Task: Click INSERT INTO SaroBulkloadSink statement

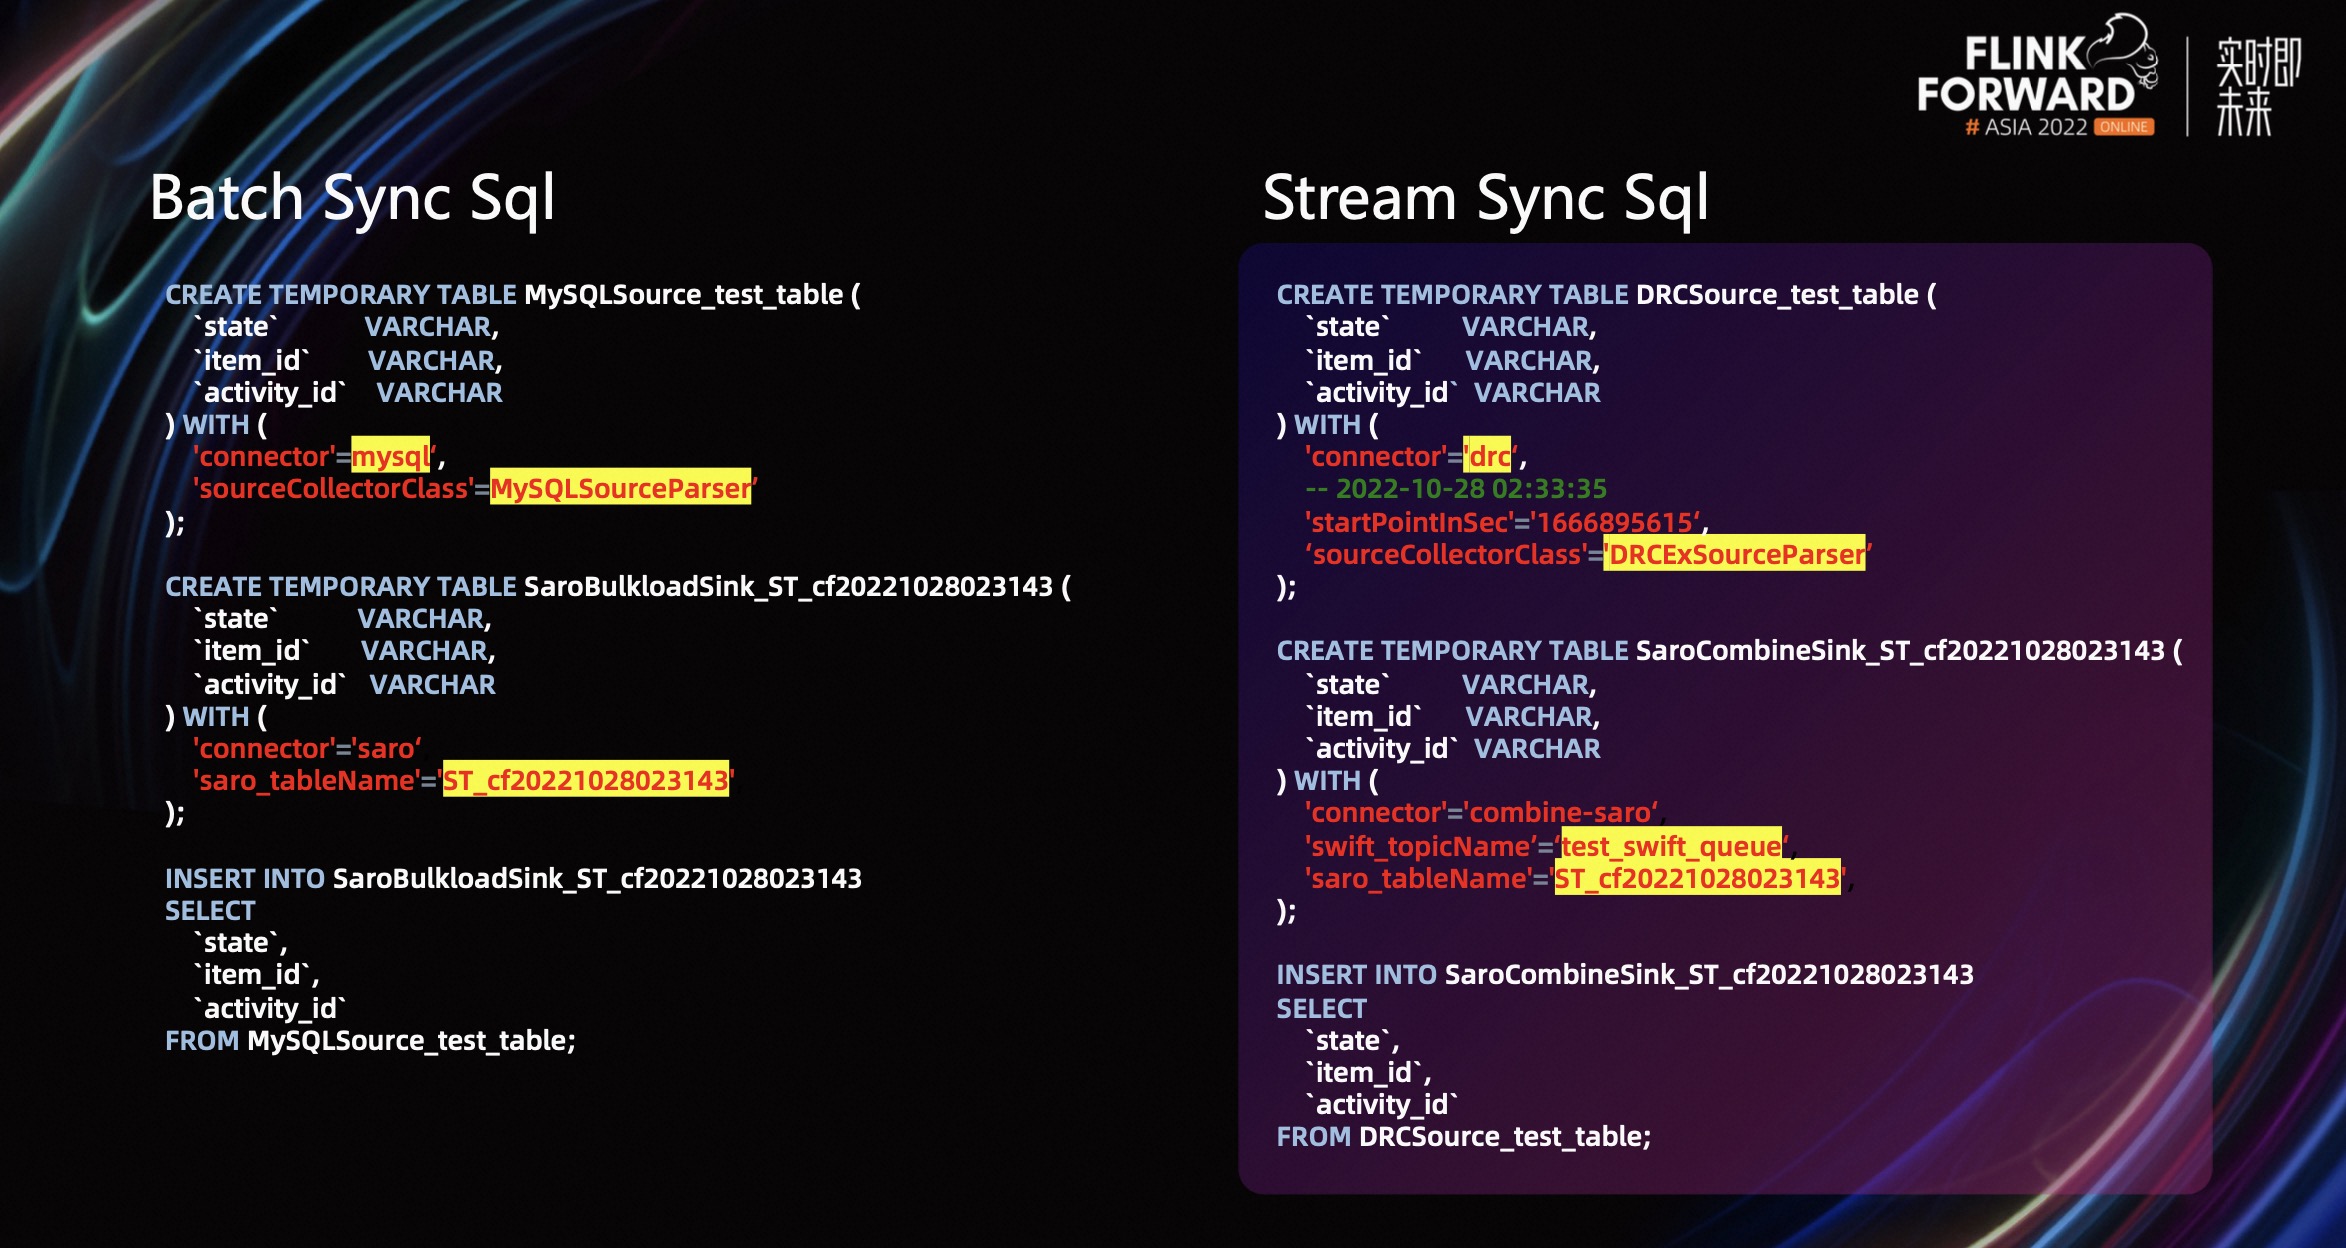Action: 513,878
